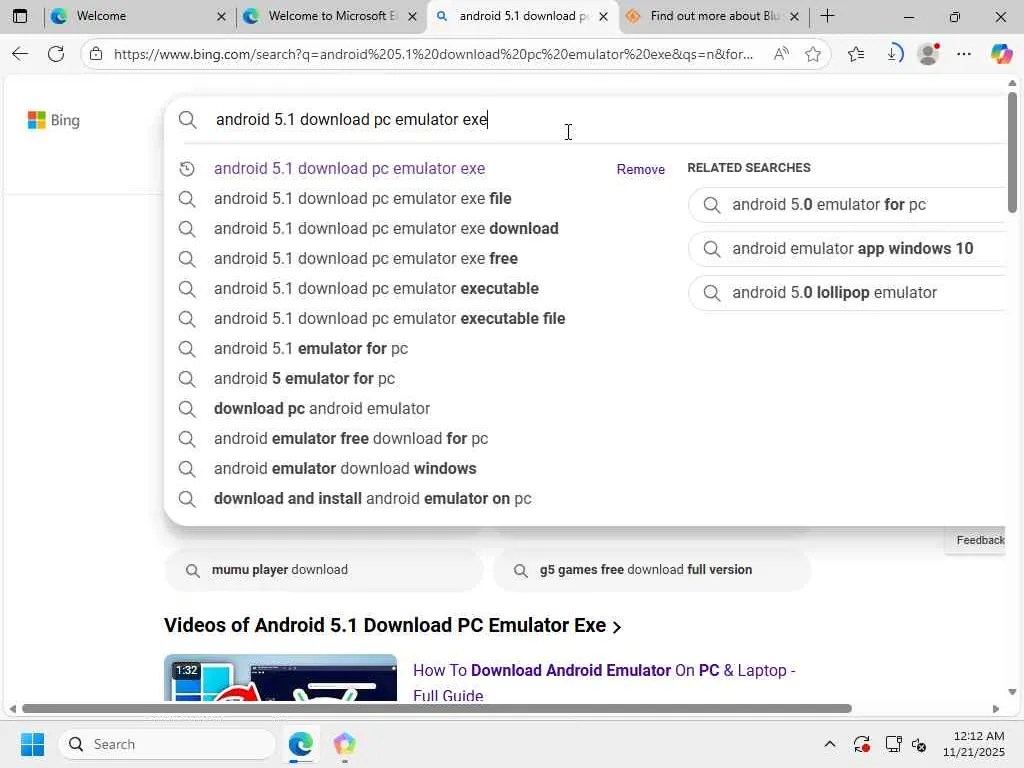Open Read aloud icon in address bar
Image resolution: width=1024 pixels, height=768 pixels.
coord(780,54)
